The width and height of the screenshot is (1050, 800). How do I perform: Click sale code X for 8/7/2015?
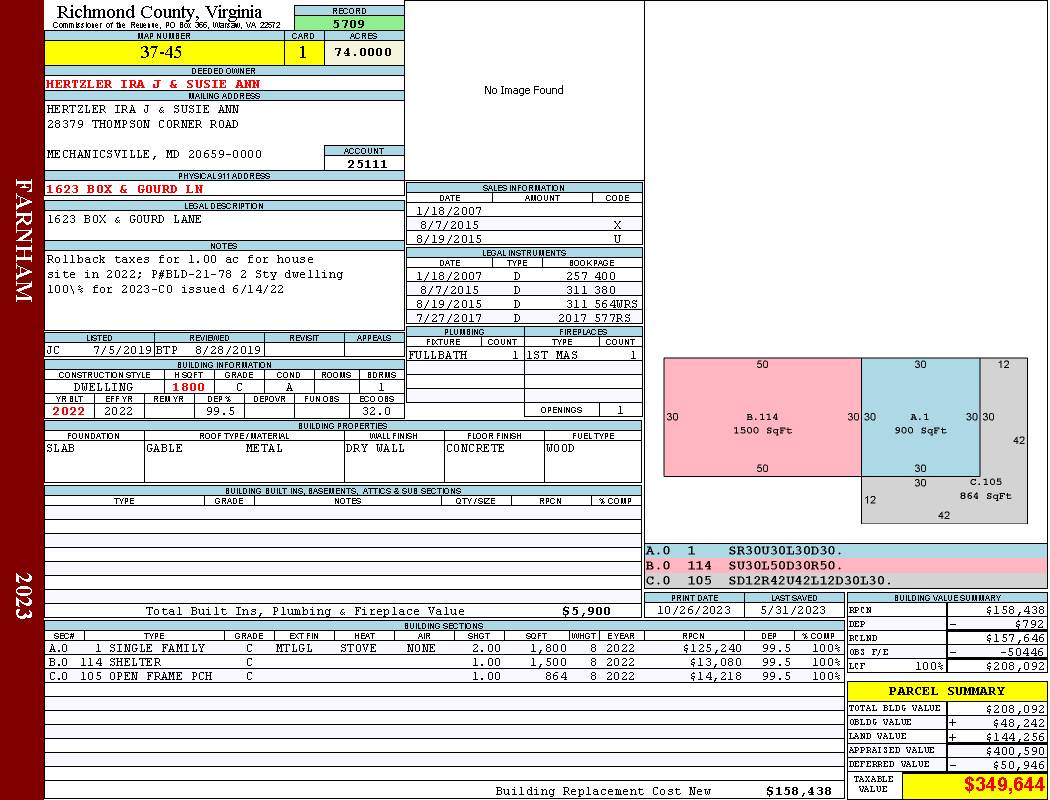coord(617,225)
